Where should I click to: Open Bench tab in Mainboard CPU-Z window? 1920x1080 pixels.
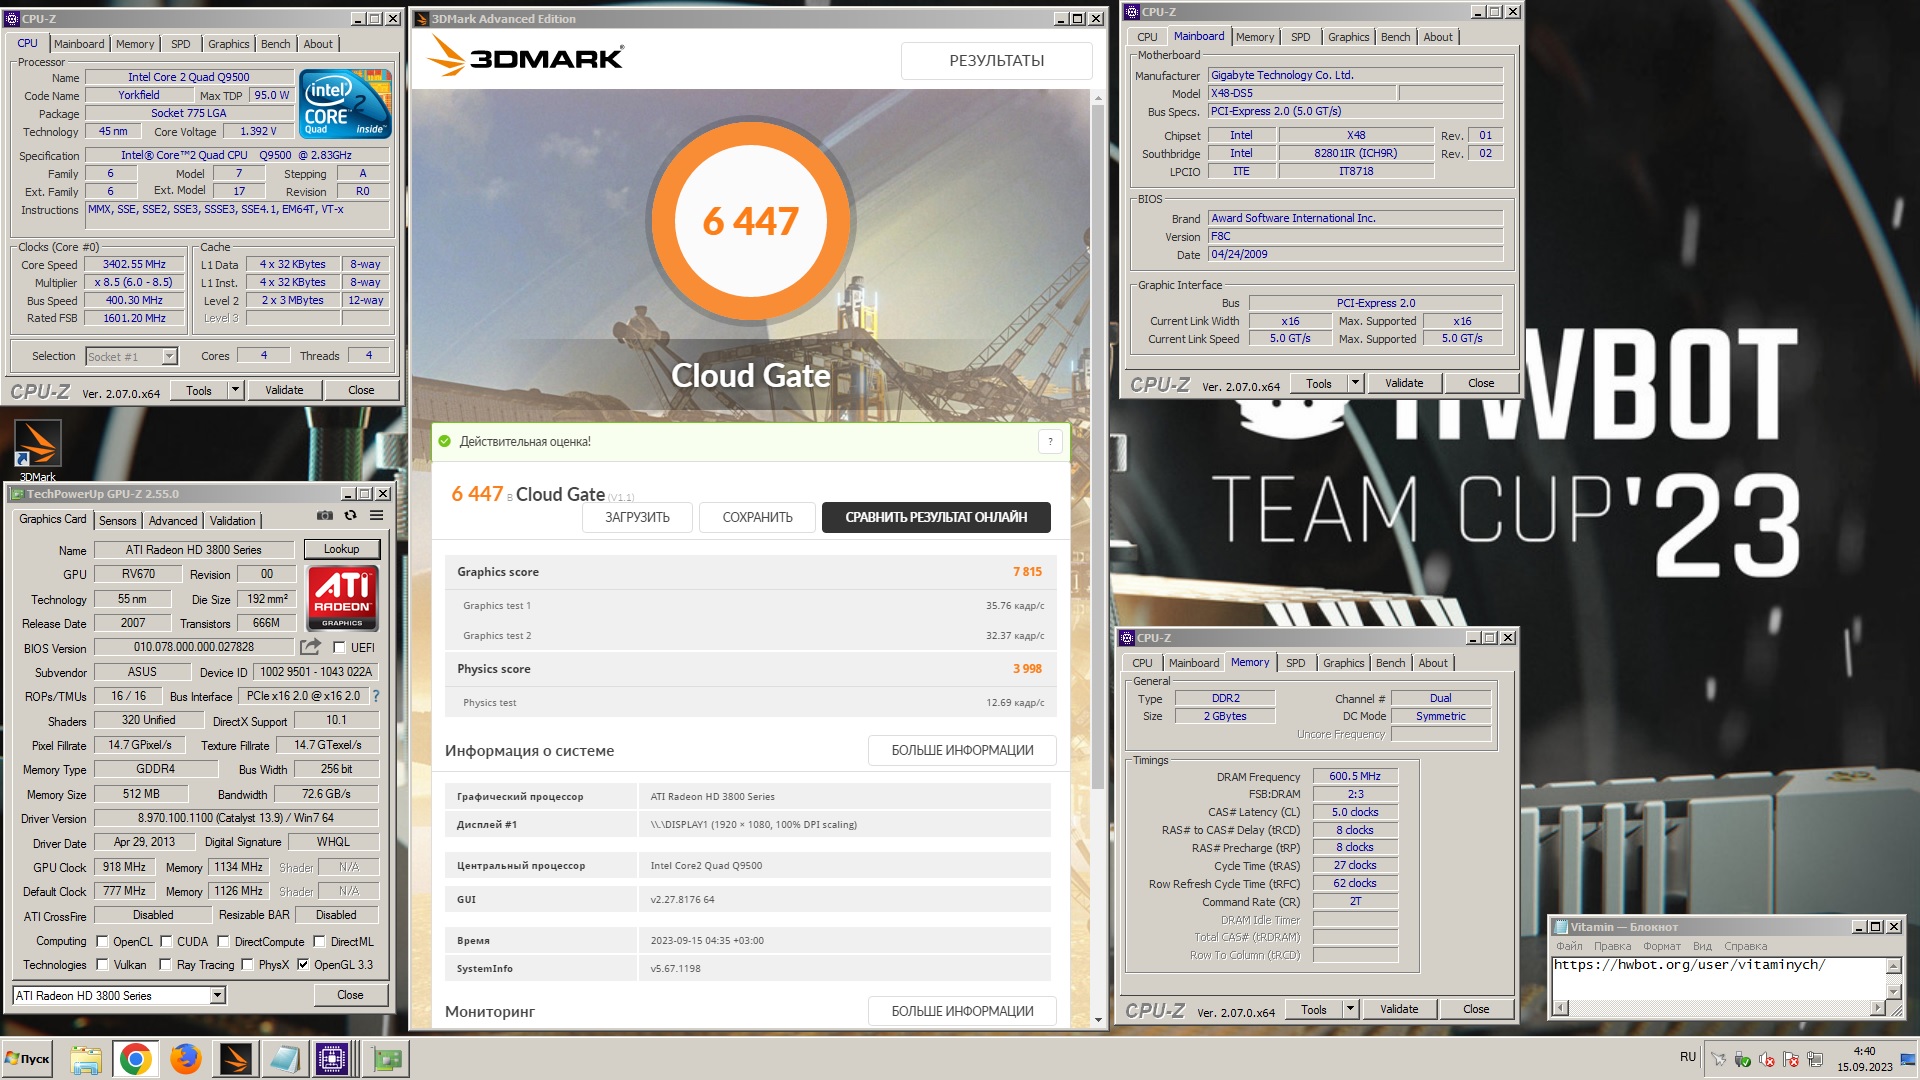(1395, 37)
